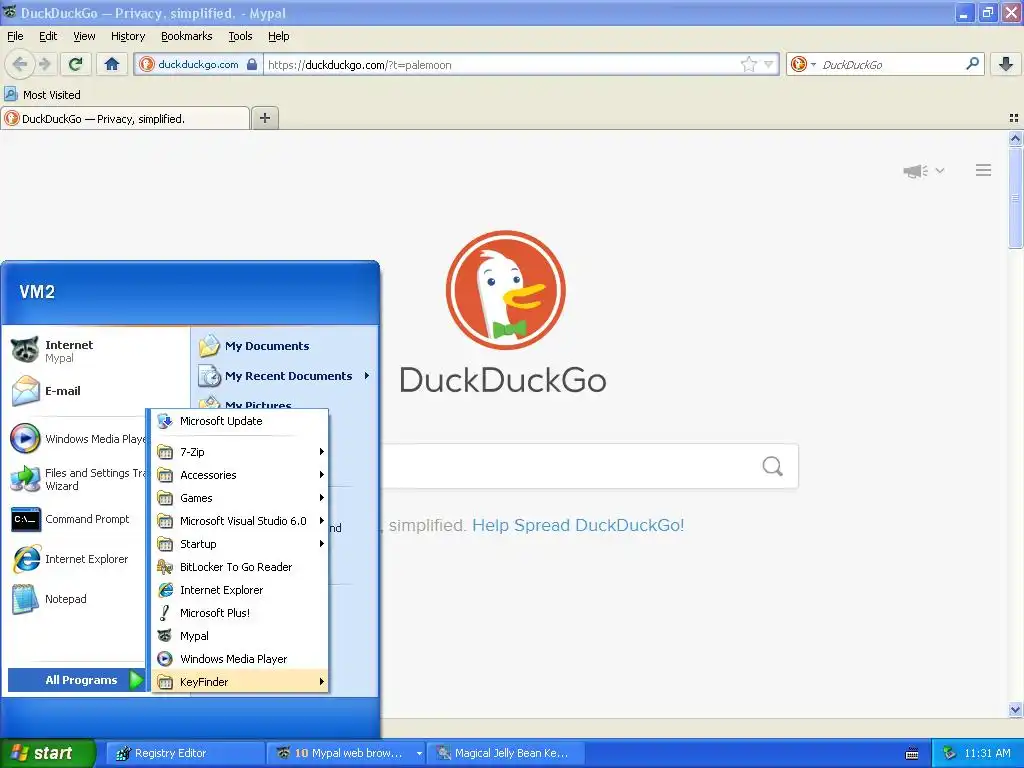Image resolution: width=1024 pixels, height=768 pixels.
Task: Switch to Registry Editor in taskbar
Action: 185,753
